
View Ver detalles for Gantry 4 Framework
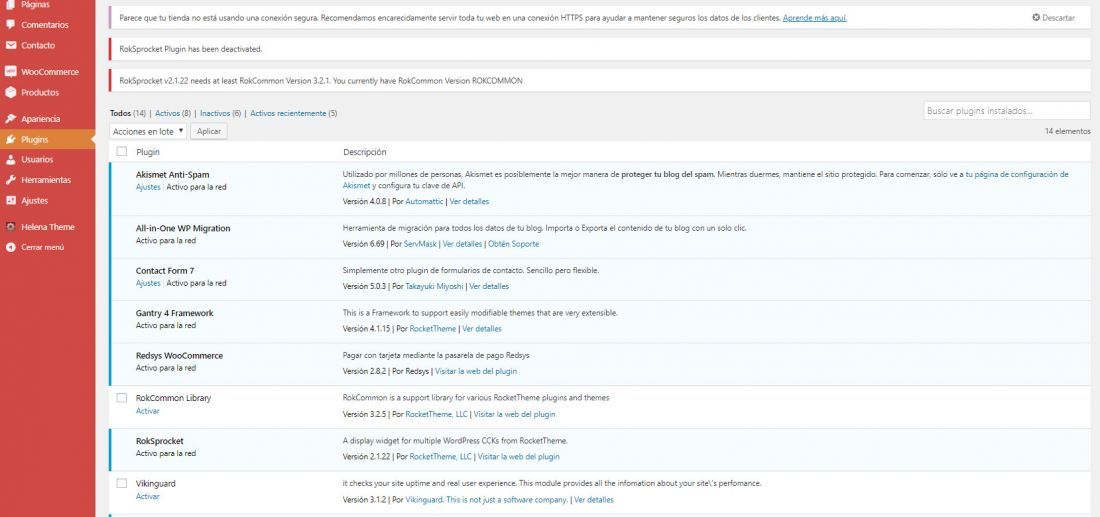482,328
